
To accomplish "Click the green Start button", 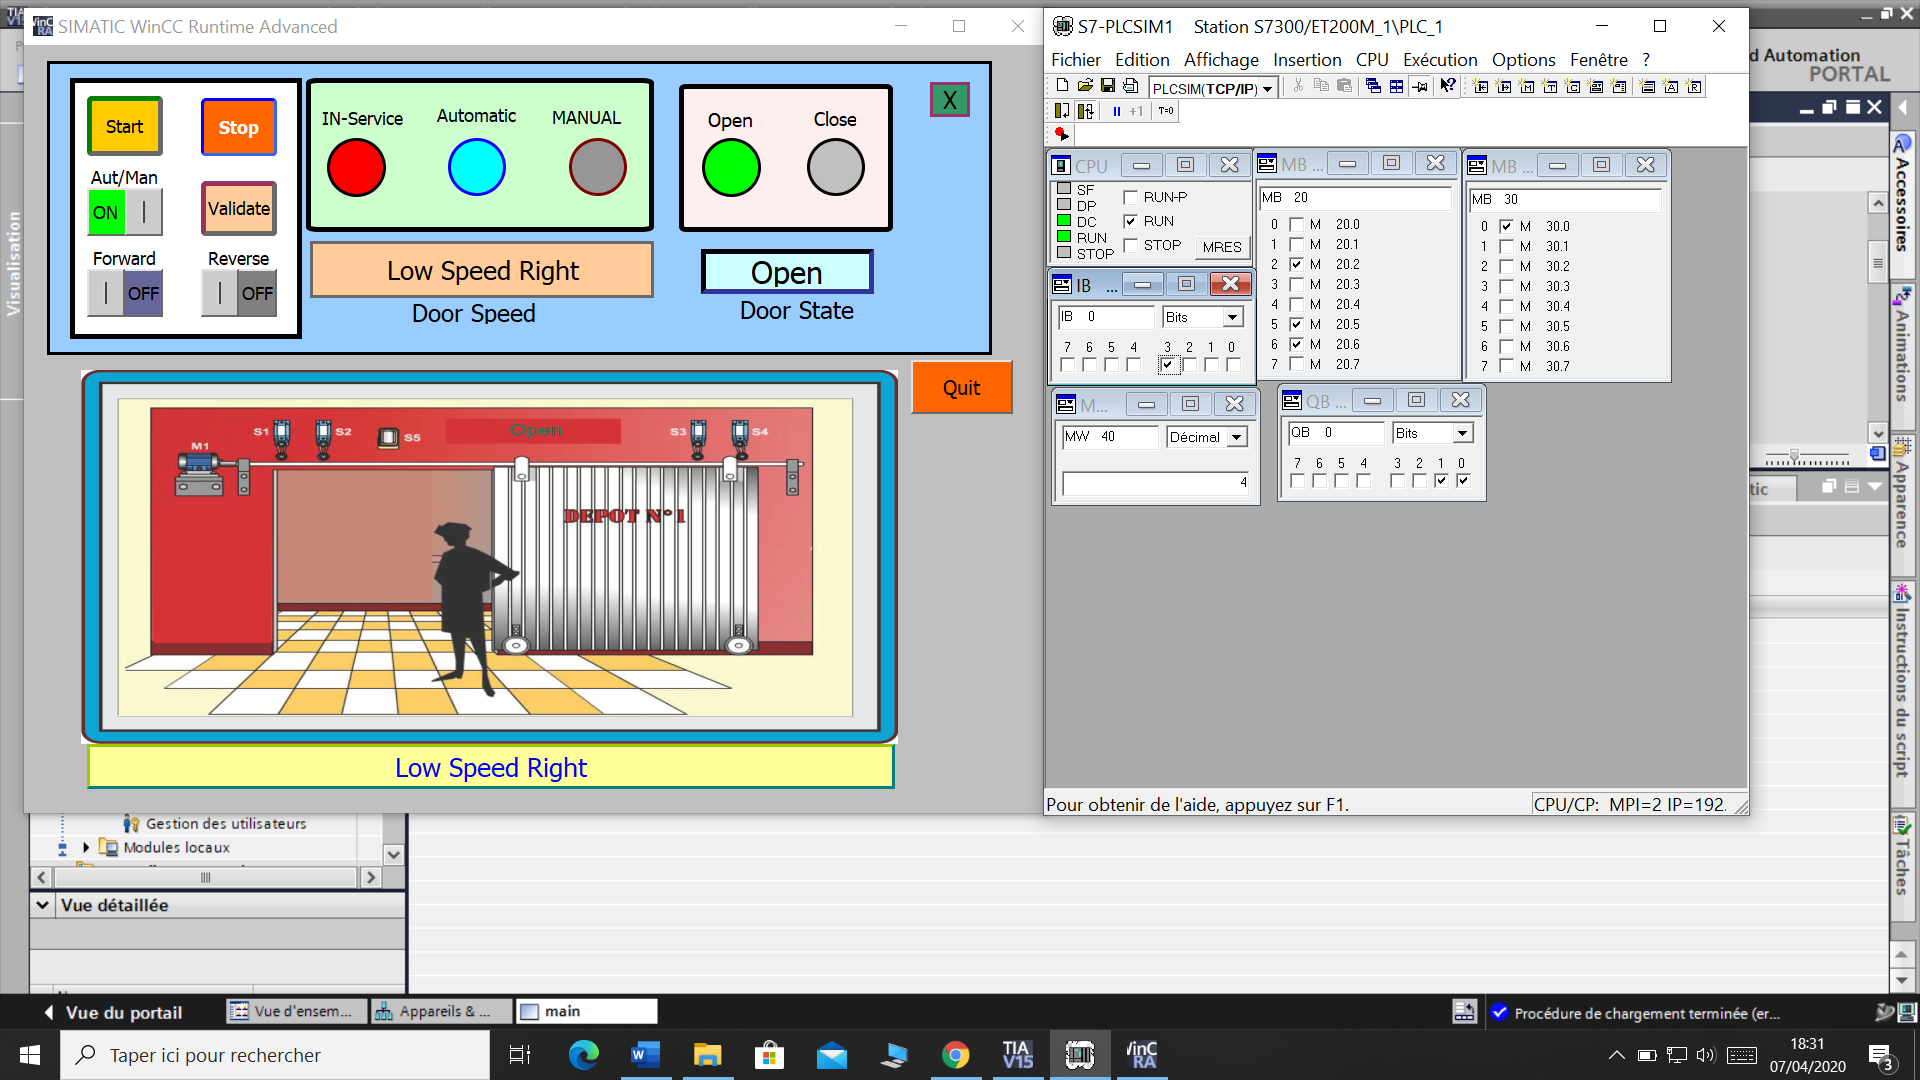I will [125, 126].
